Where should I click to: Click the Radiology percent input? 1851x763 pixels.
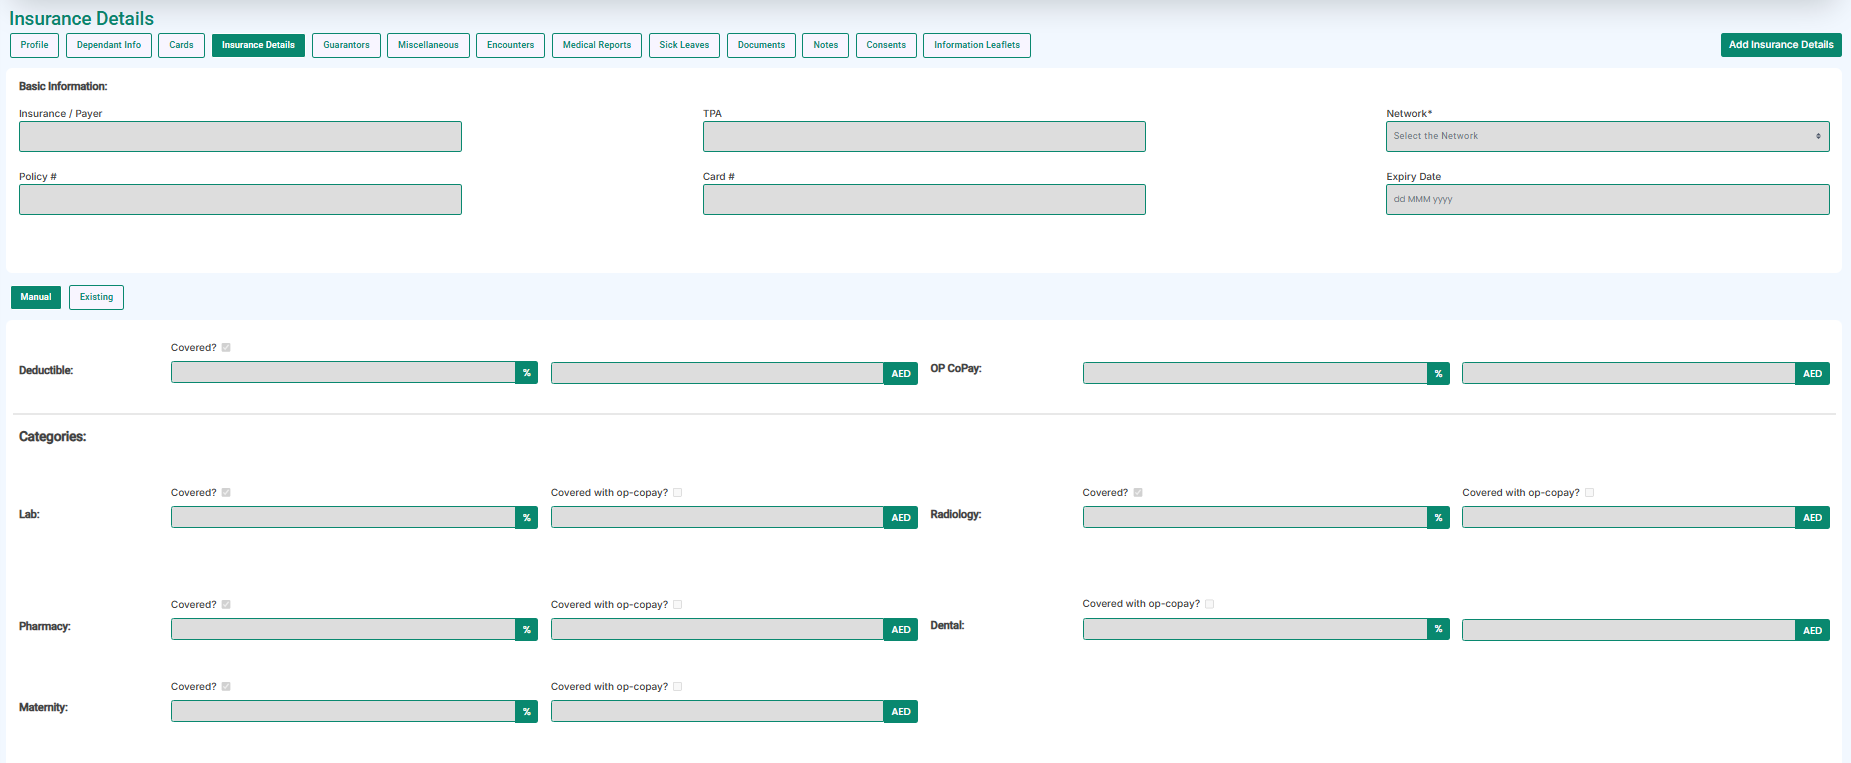(1255, 518)
